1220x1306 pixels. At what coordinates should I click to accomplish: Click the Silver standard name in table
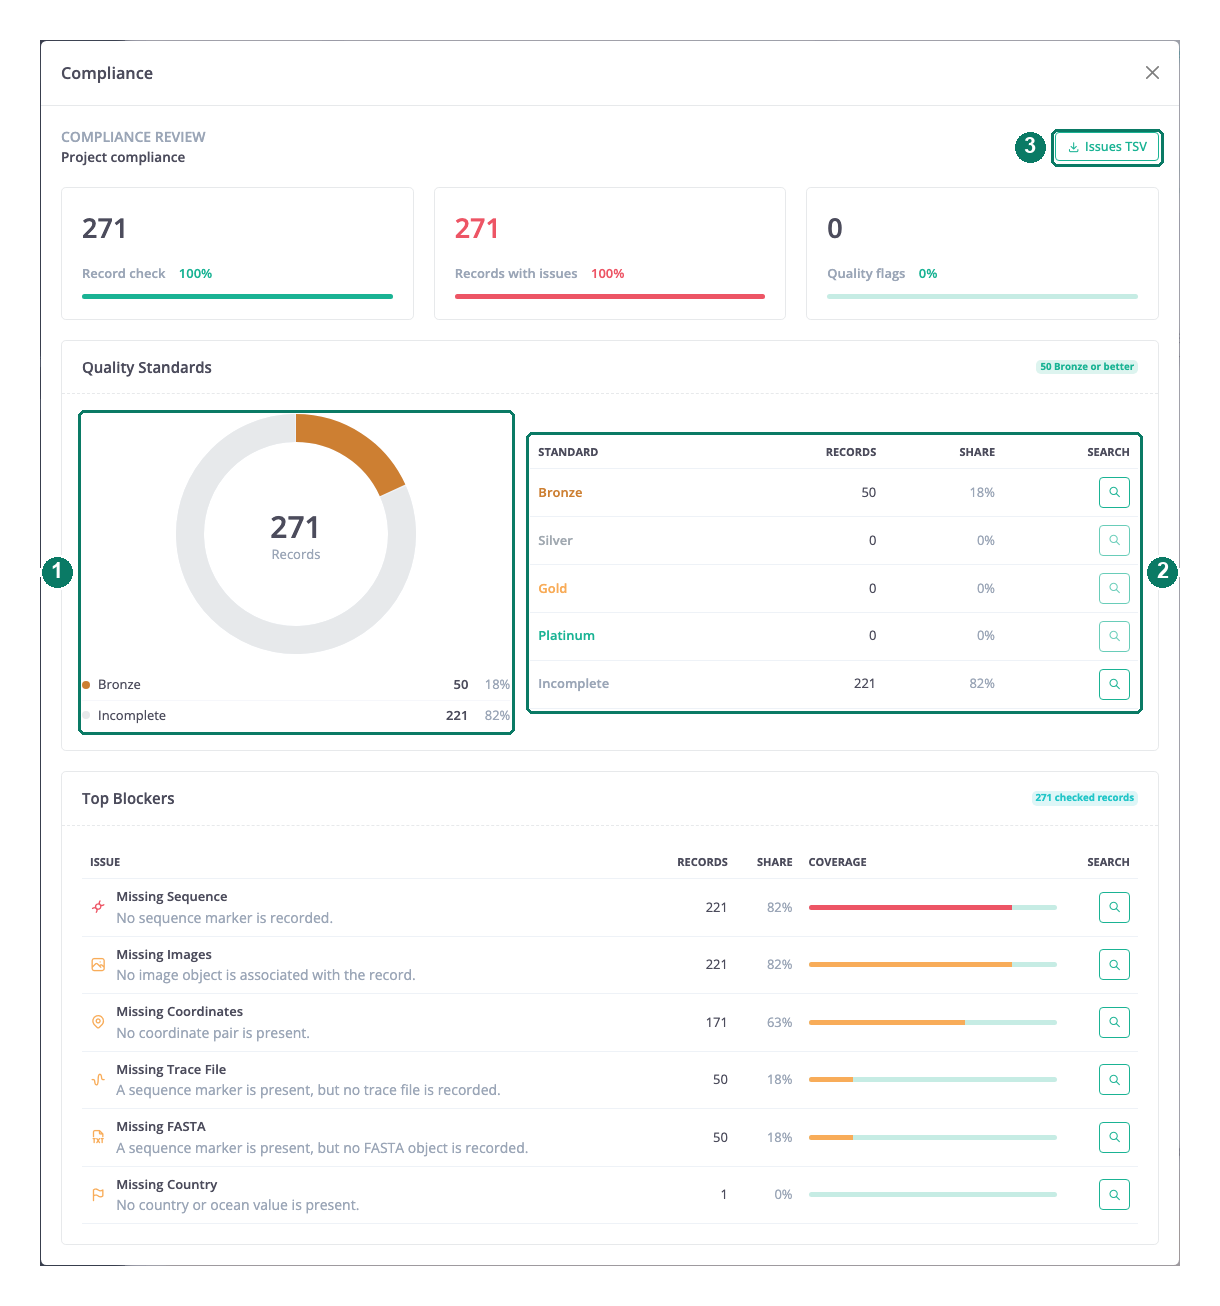coord(555,540)
